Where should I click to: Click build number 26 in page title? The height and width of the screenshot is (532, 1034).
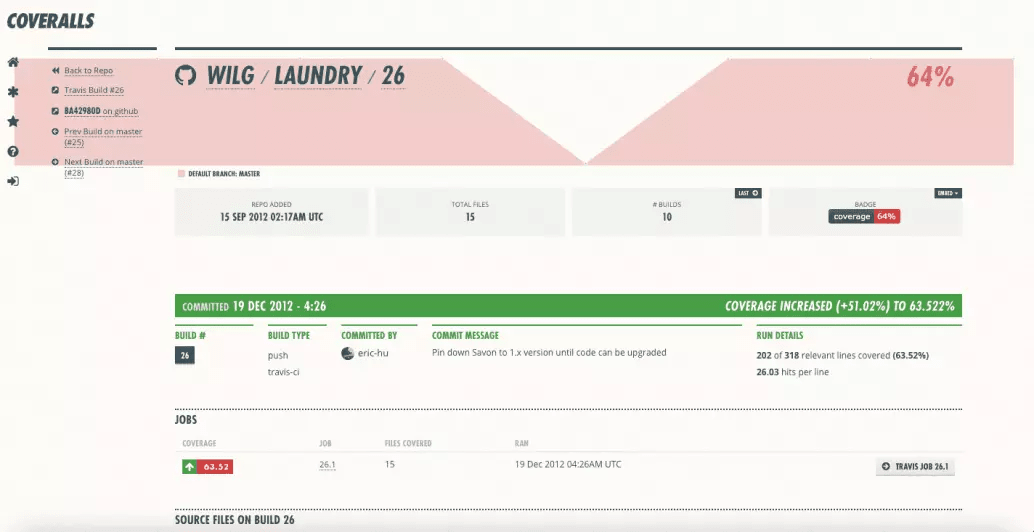(393, 76)
